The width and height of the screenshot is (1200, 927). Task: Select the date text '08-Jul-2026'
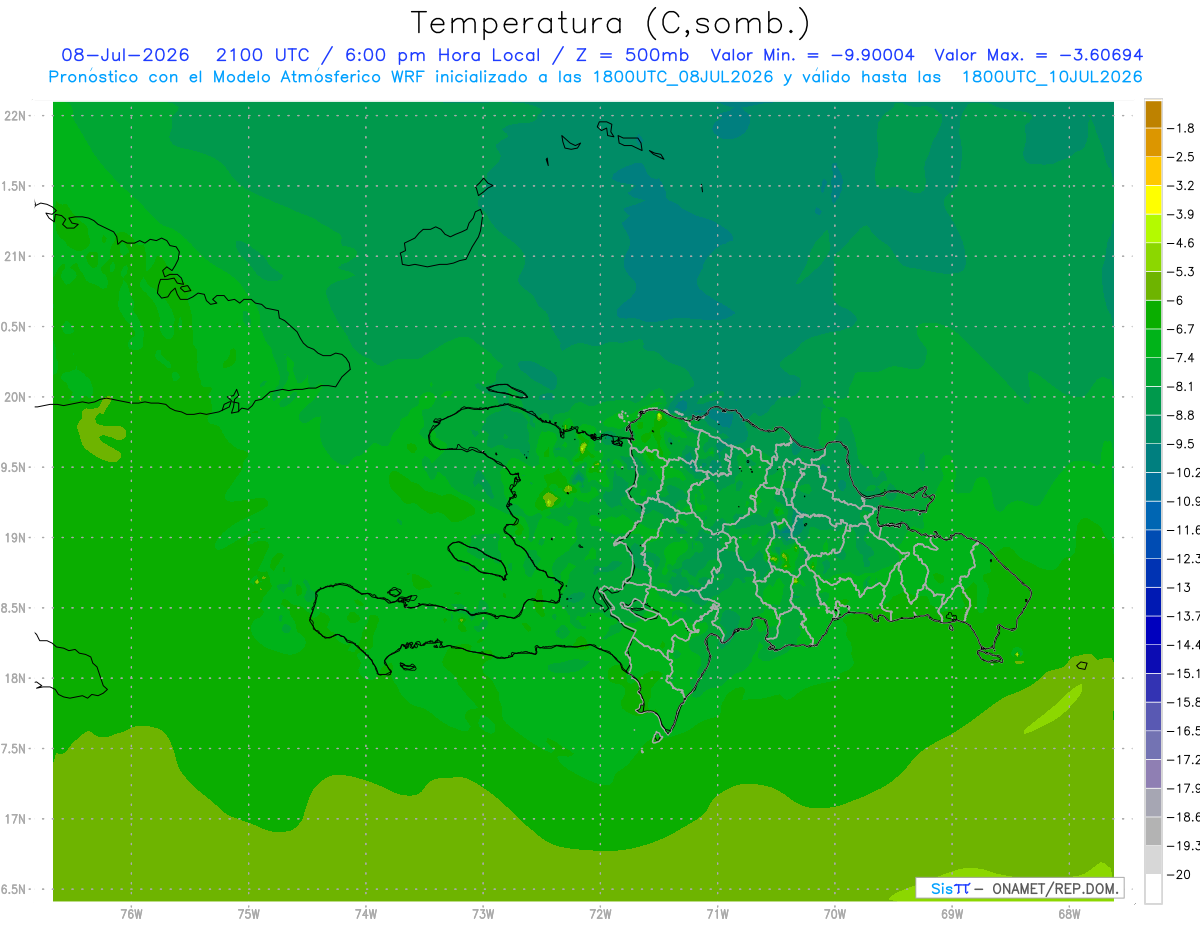(x=123, y=55)
